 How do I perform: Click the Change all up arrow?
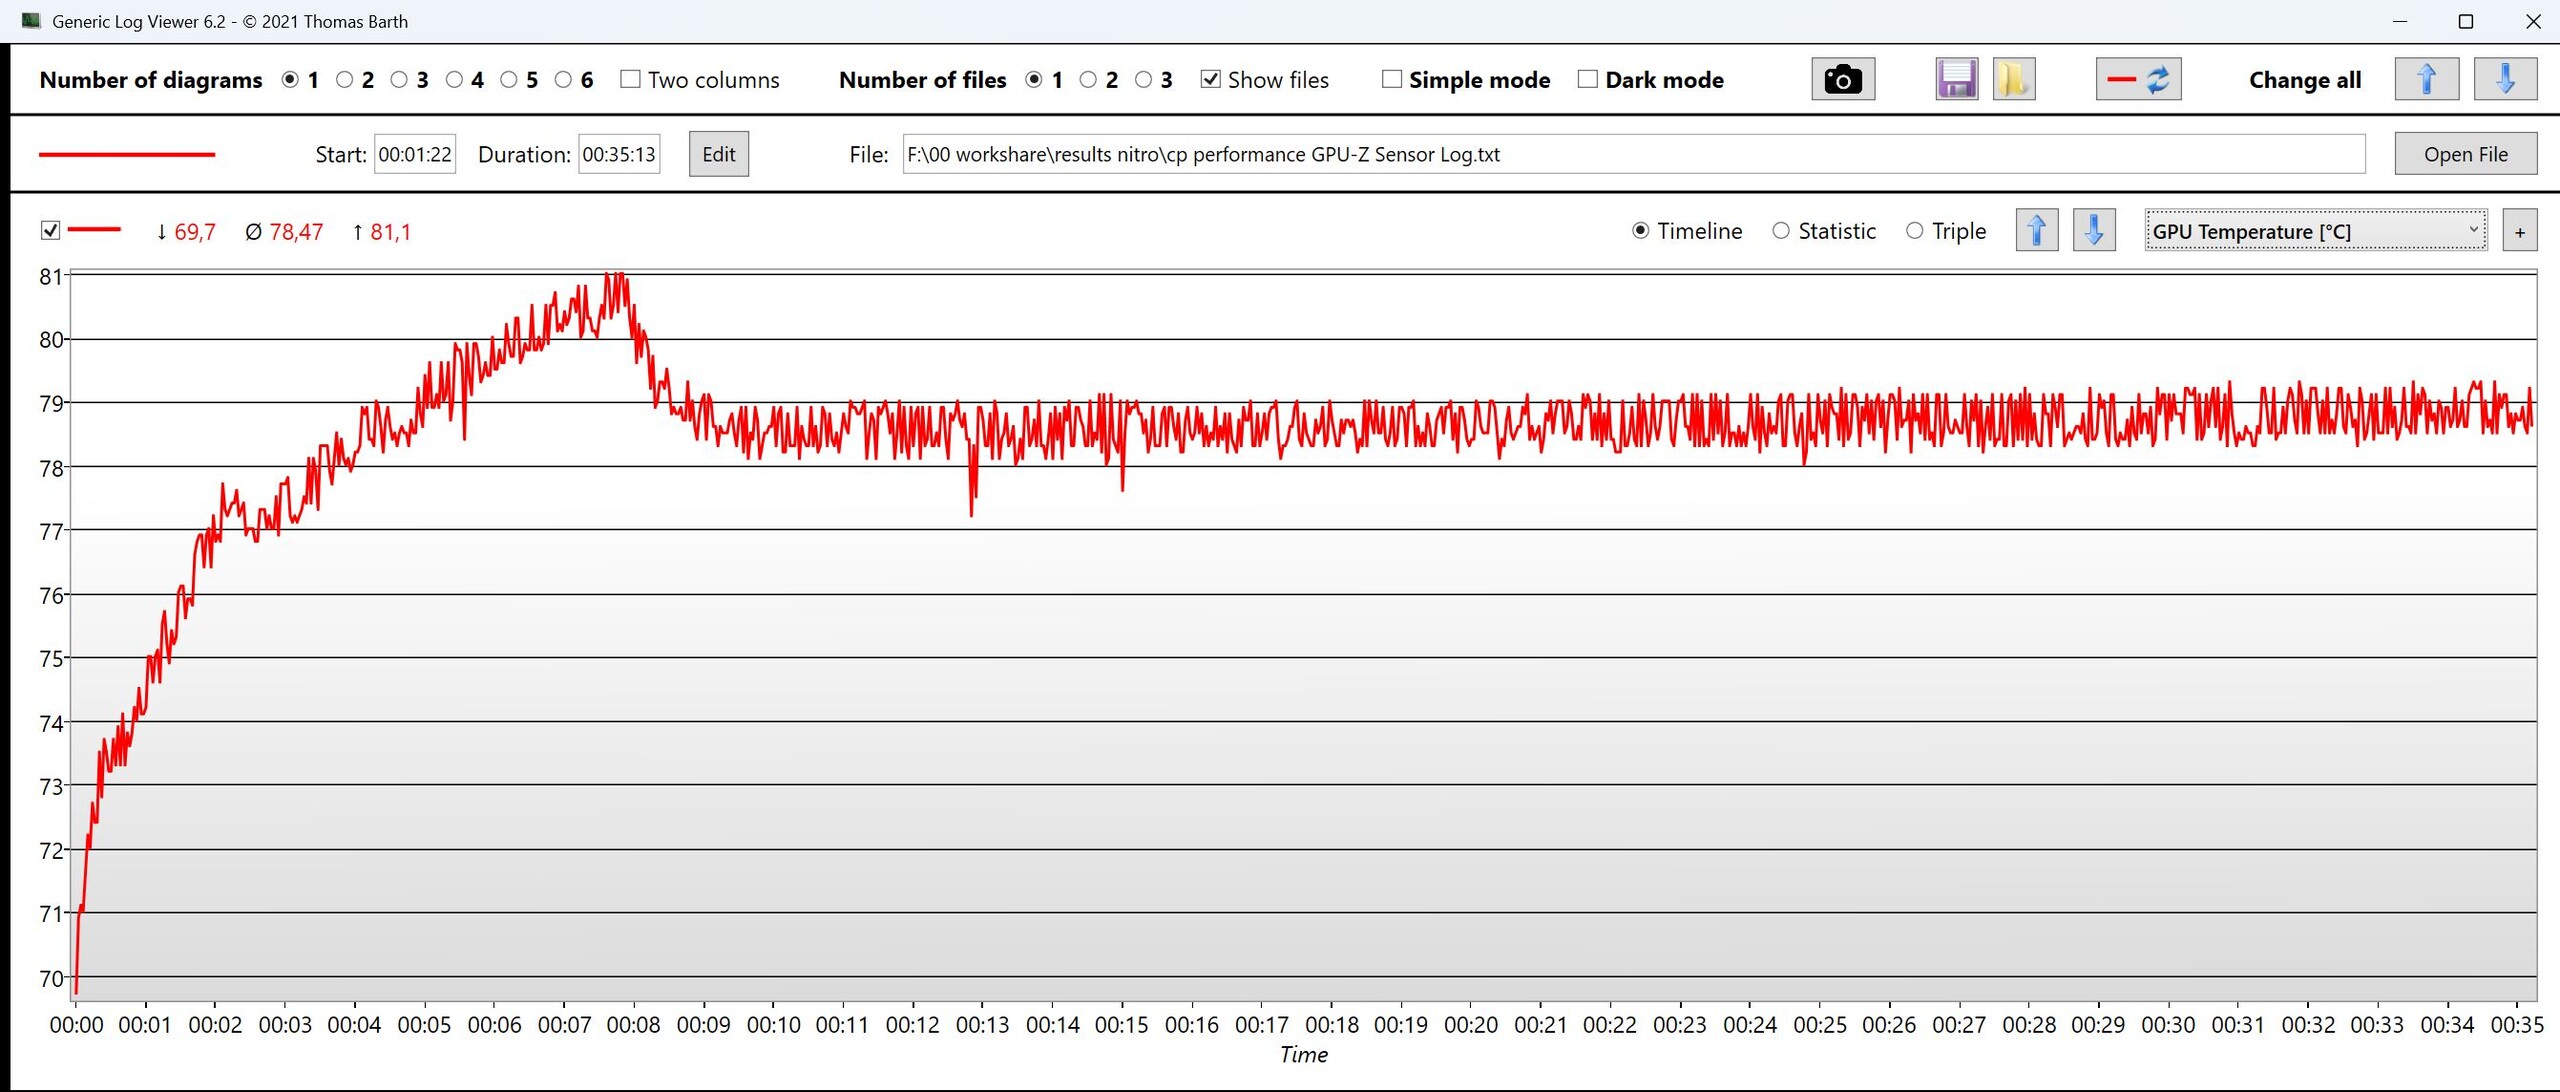[x=2426, y=80]
